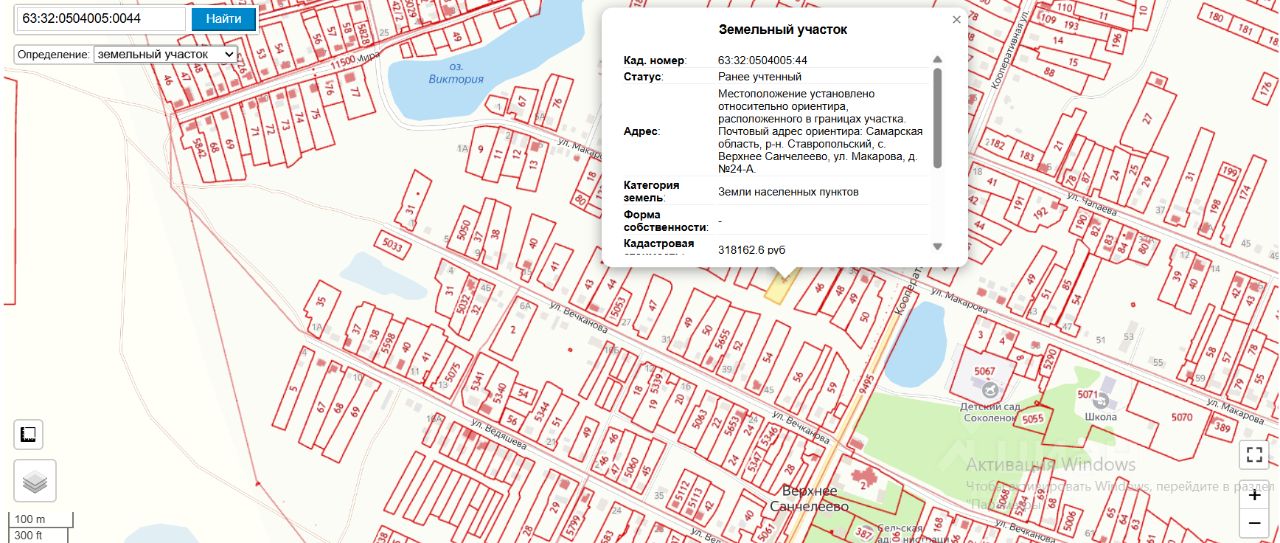Click the popup's vertical scrollbar thumb
The height and width of the screenshot is (543, 1280).
(937, 118)
